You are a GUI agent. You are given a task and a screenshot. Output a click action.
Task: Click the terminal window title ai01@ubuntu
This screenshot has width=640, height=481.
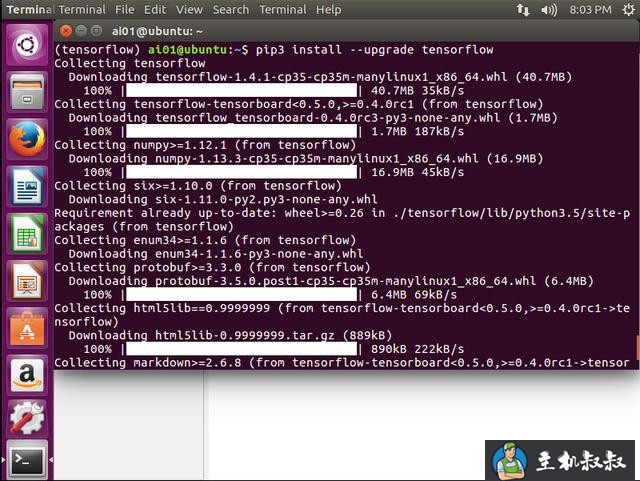(157, 31)
